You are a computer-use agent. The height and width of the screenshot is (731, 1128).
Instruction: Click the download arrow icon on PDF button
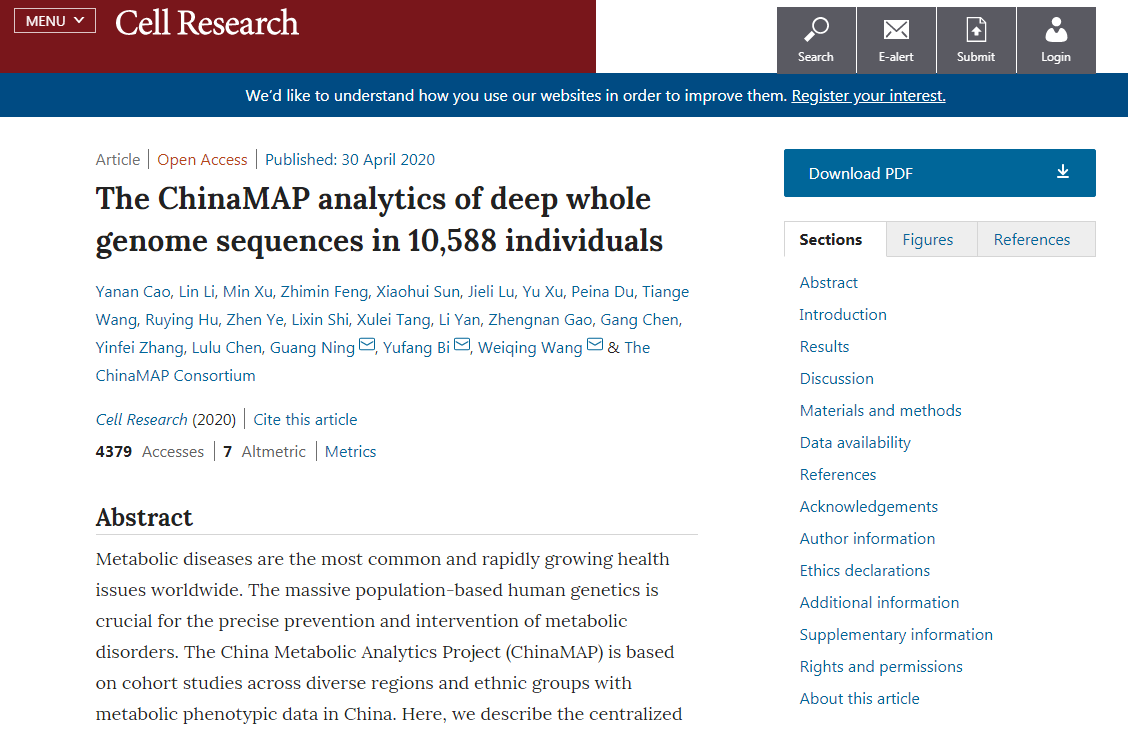pos(1063,172)
